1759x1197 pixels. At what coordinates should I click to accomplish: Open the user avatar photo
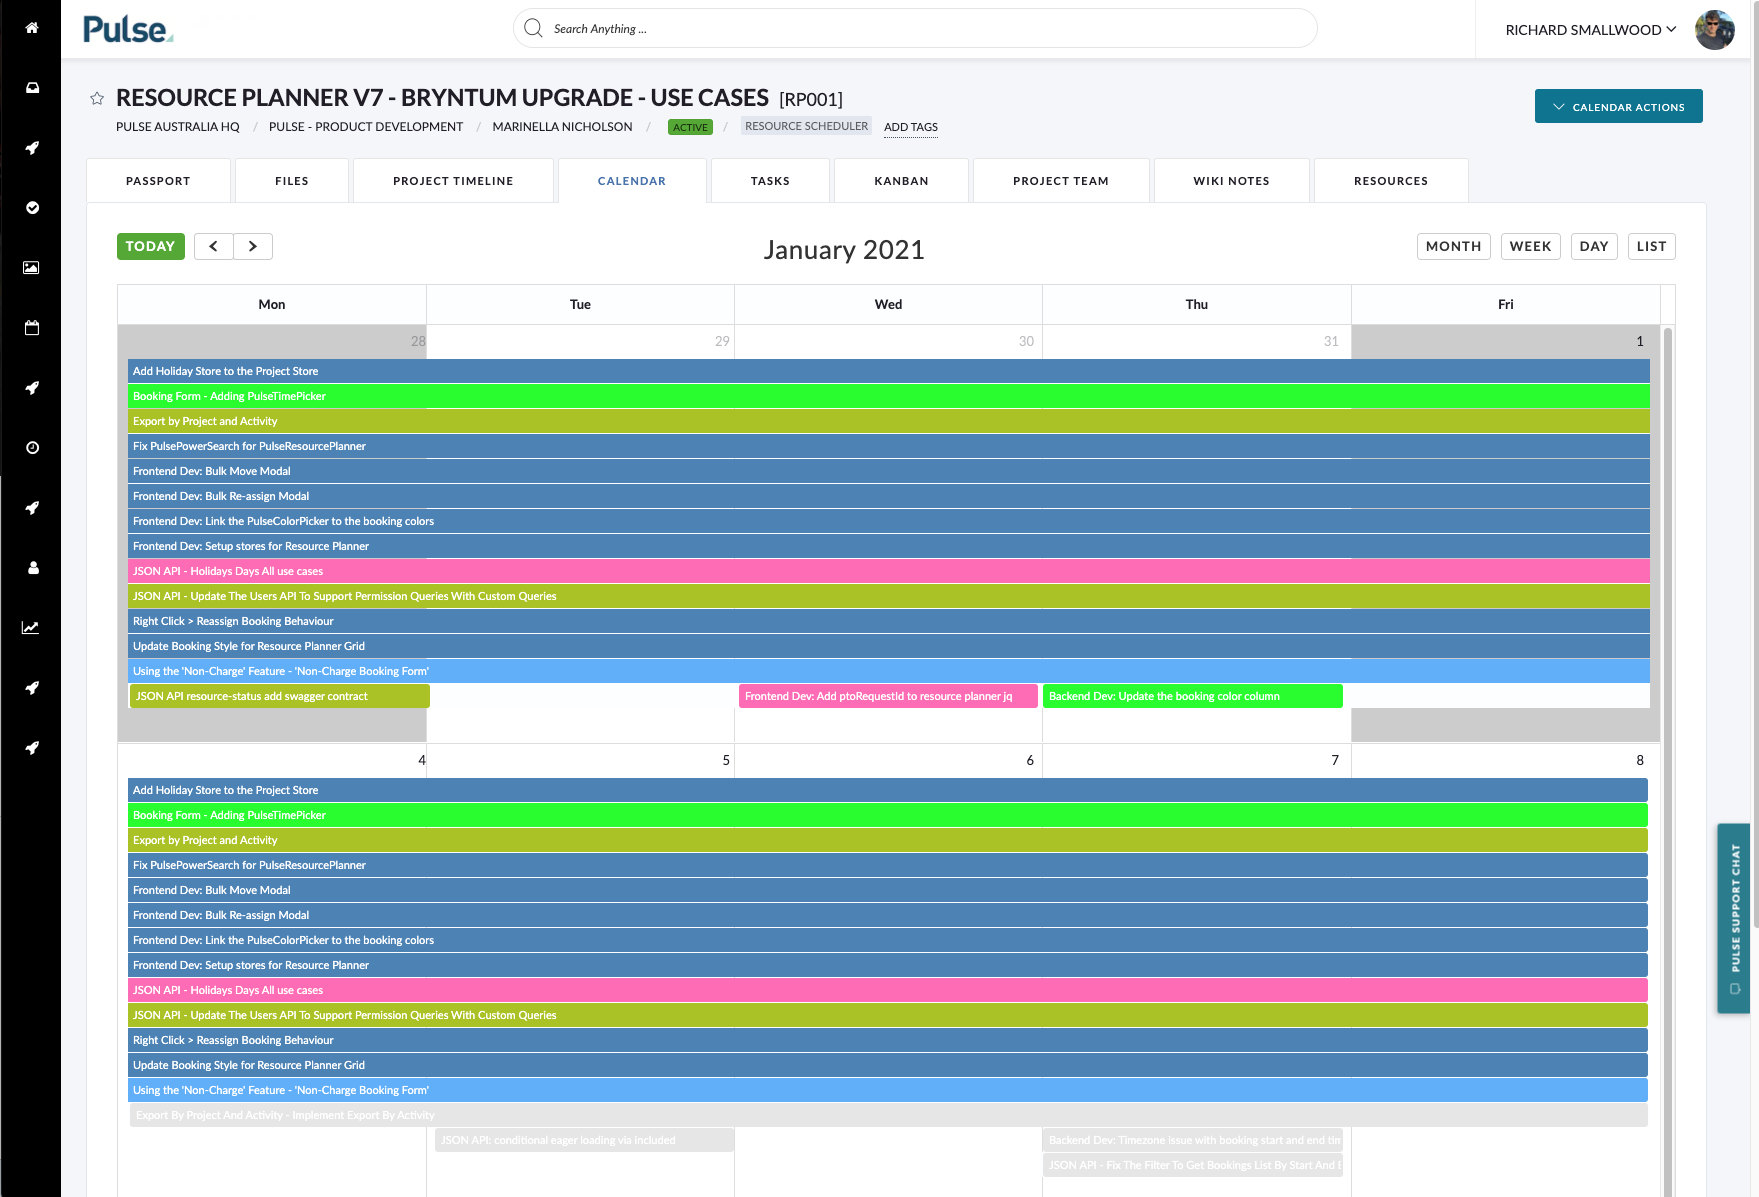pyautogui.click(x=1715, y=30)
